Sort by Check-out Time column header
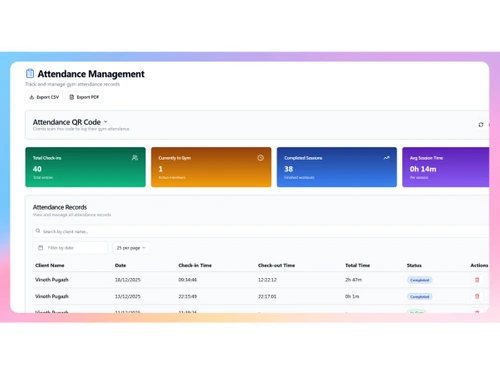 (x=276, y=265)
